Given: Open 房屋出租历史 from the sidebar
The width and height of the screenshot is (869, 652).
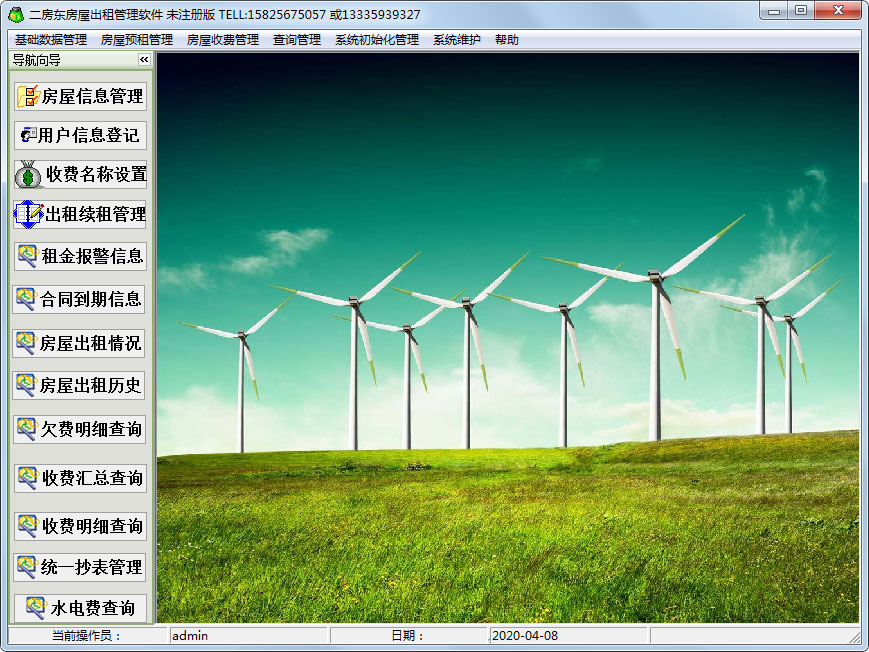Looking at the screenshot, I should (x=80, y=385).
